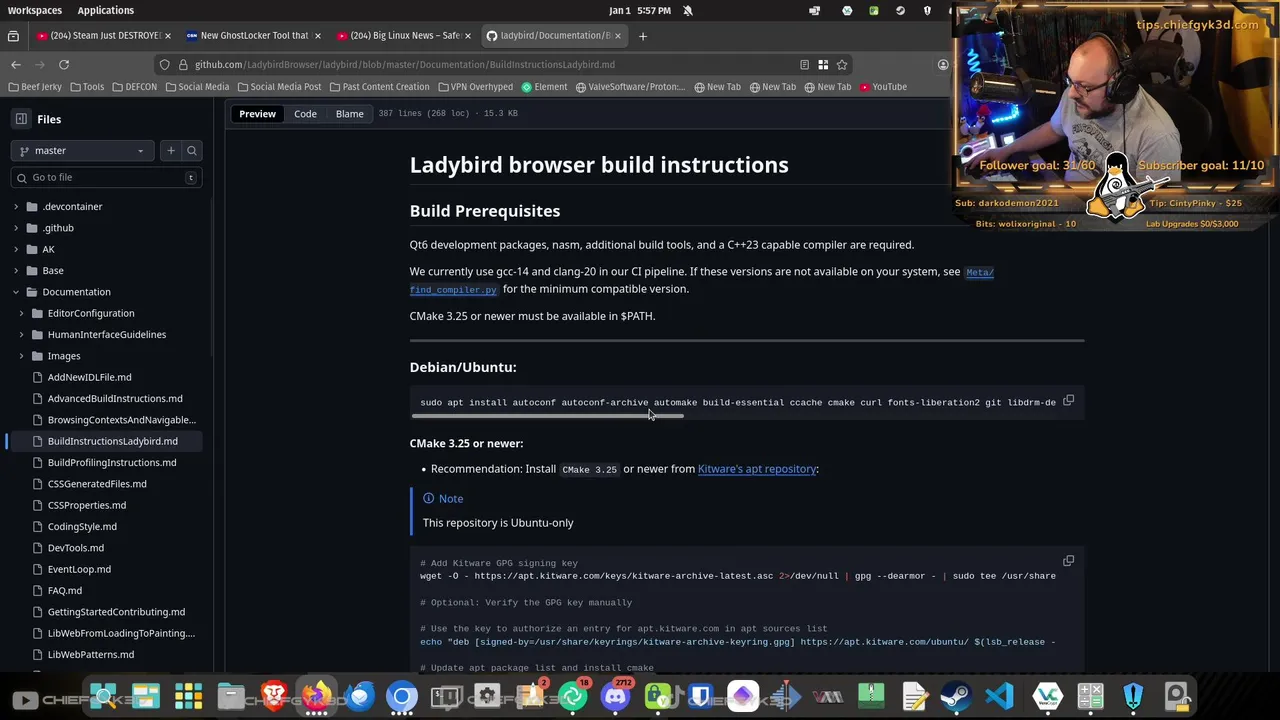Focus the Go to file field

pos(107,178)
